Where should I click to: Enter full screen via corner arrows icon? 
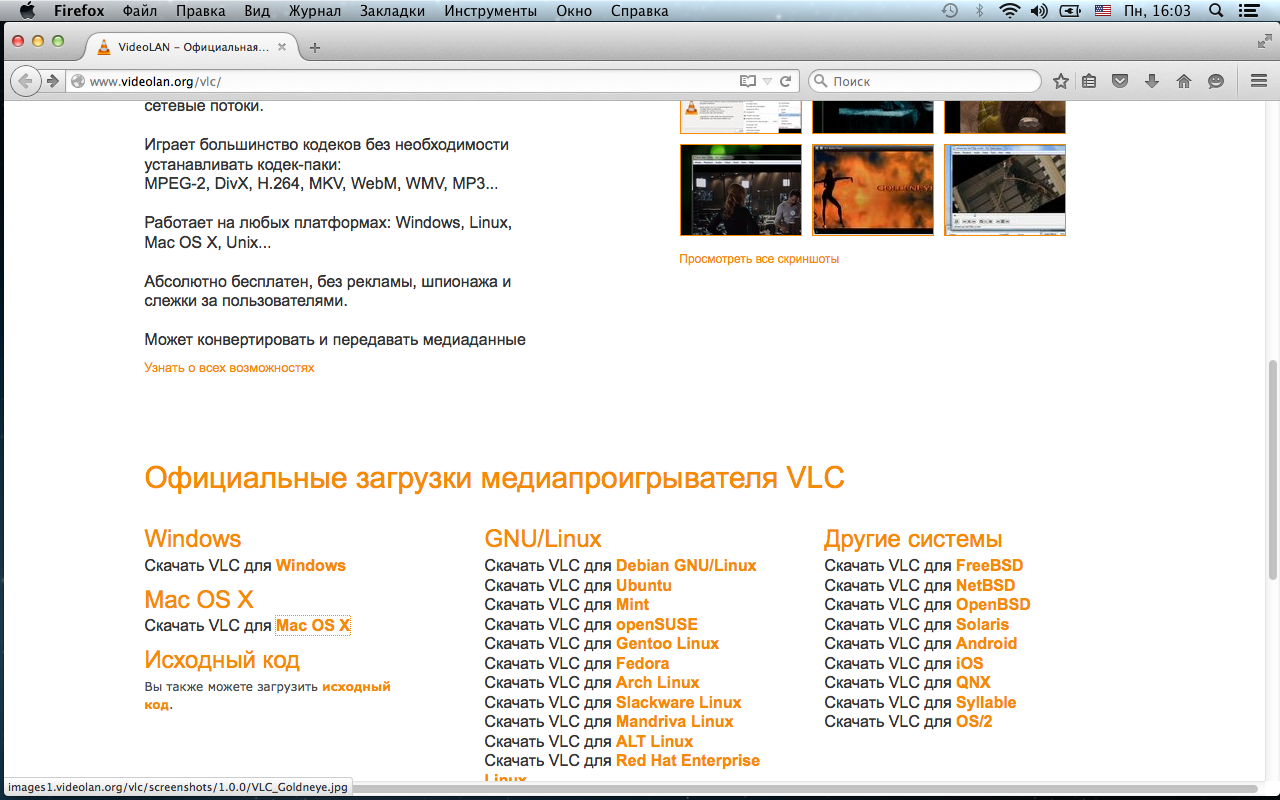[x=1264, y=41]
